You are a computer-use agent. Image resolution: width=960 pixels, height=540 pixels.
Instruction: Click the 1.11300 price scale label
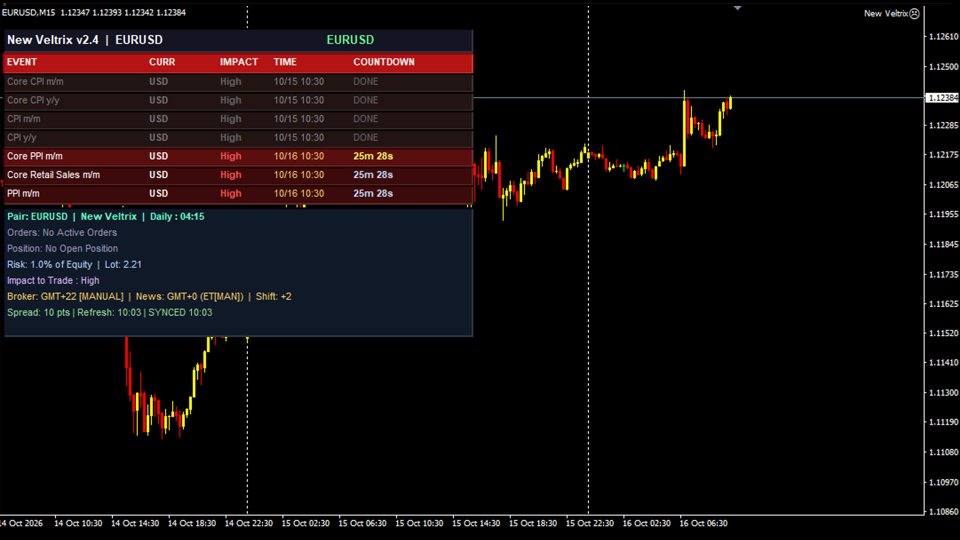(x=943, y=392)
